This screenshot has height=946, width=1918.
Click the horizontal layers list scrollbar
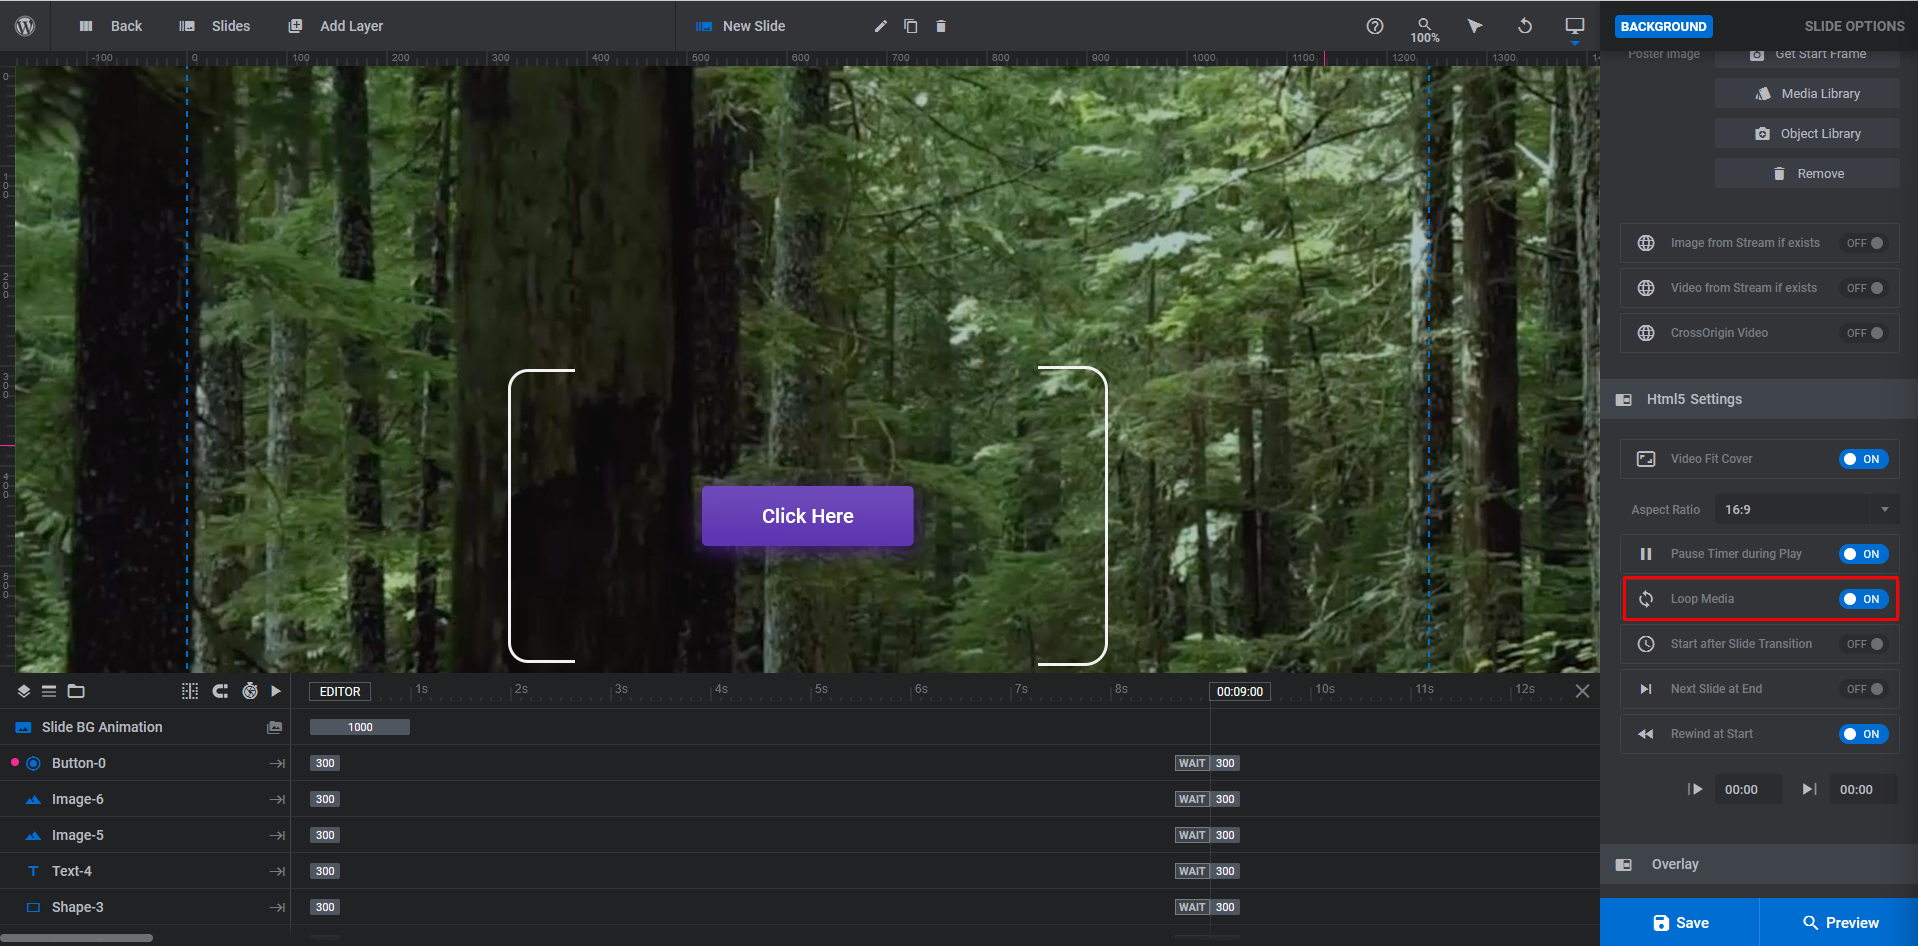(77, 938)
